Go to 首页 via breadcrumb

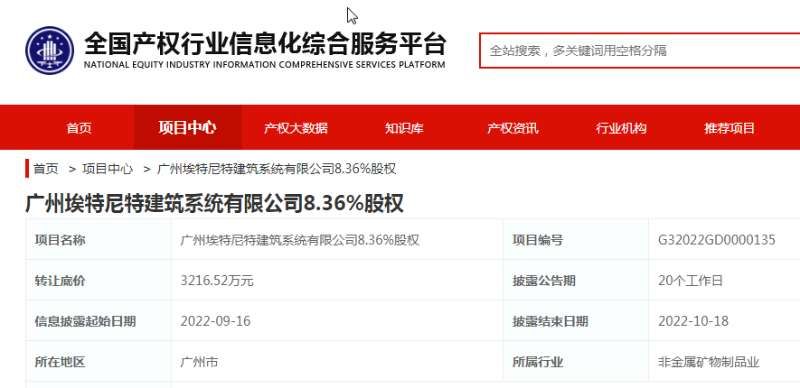point(46,169)
